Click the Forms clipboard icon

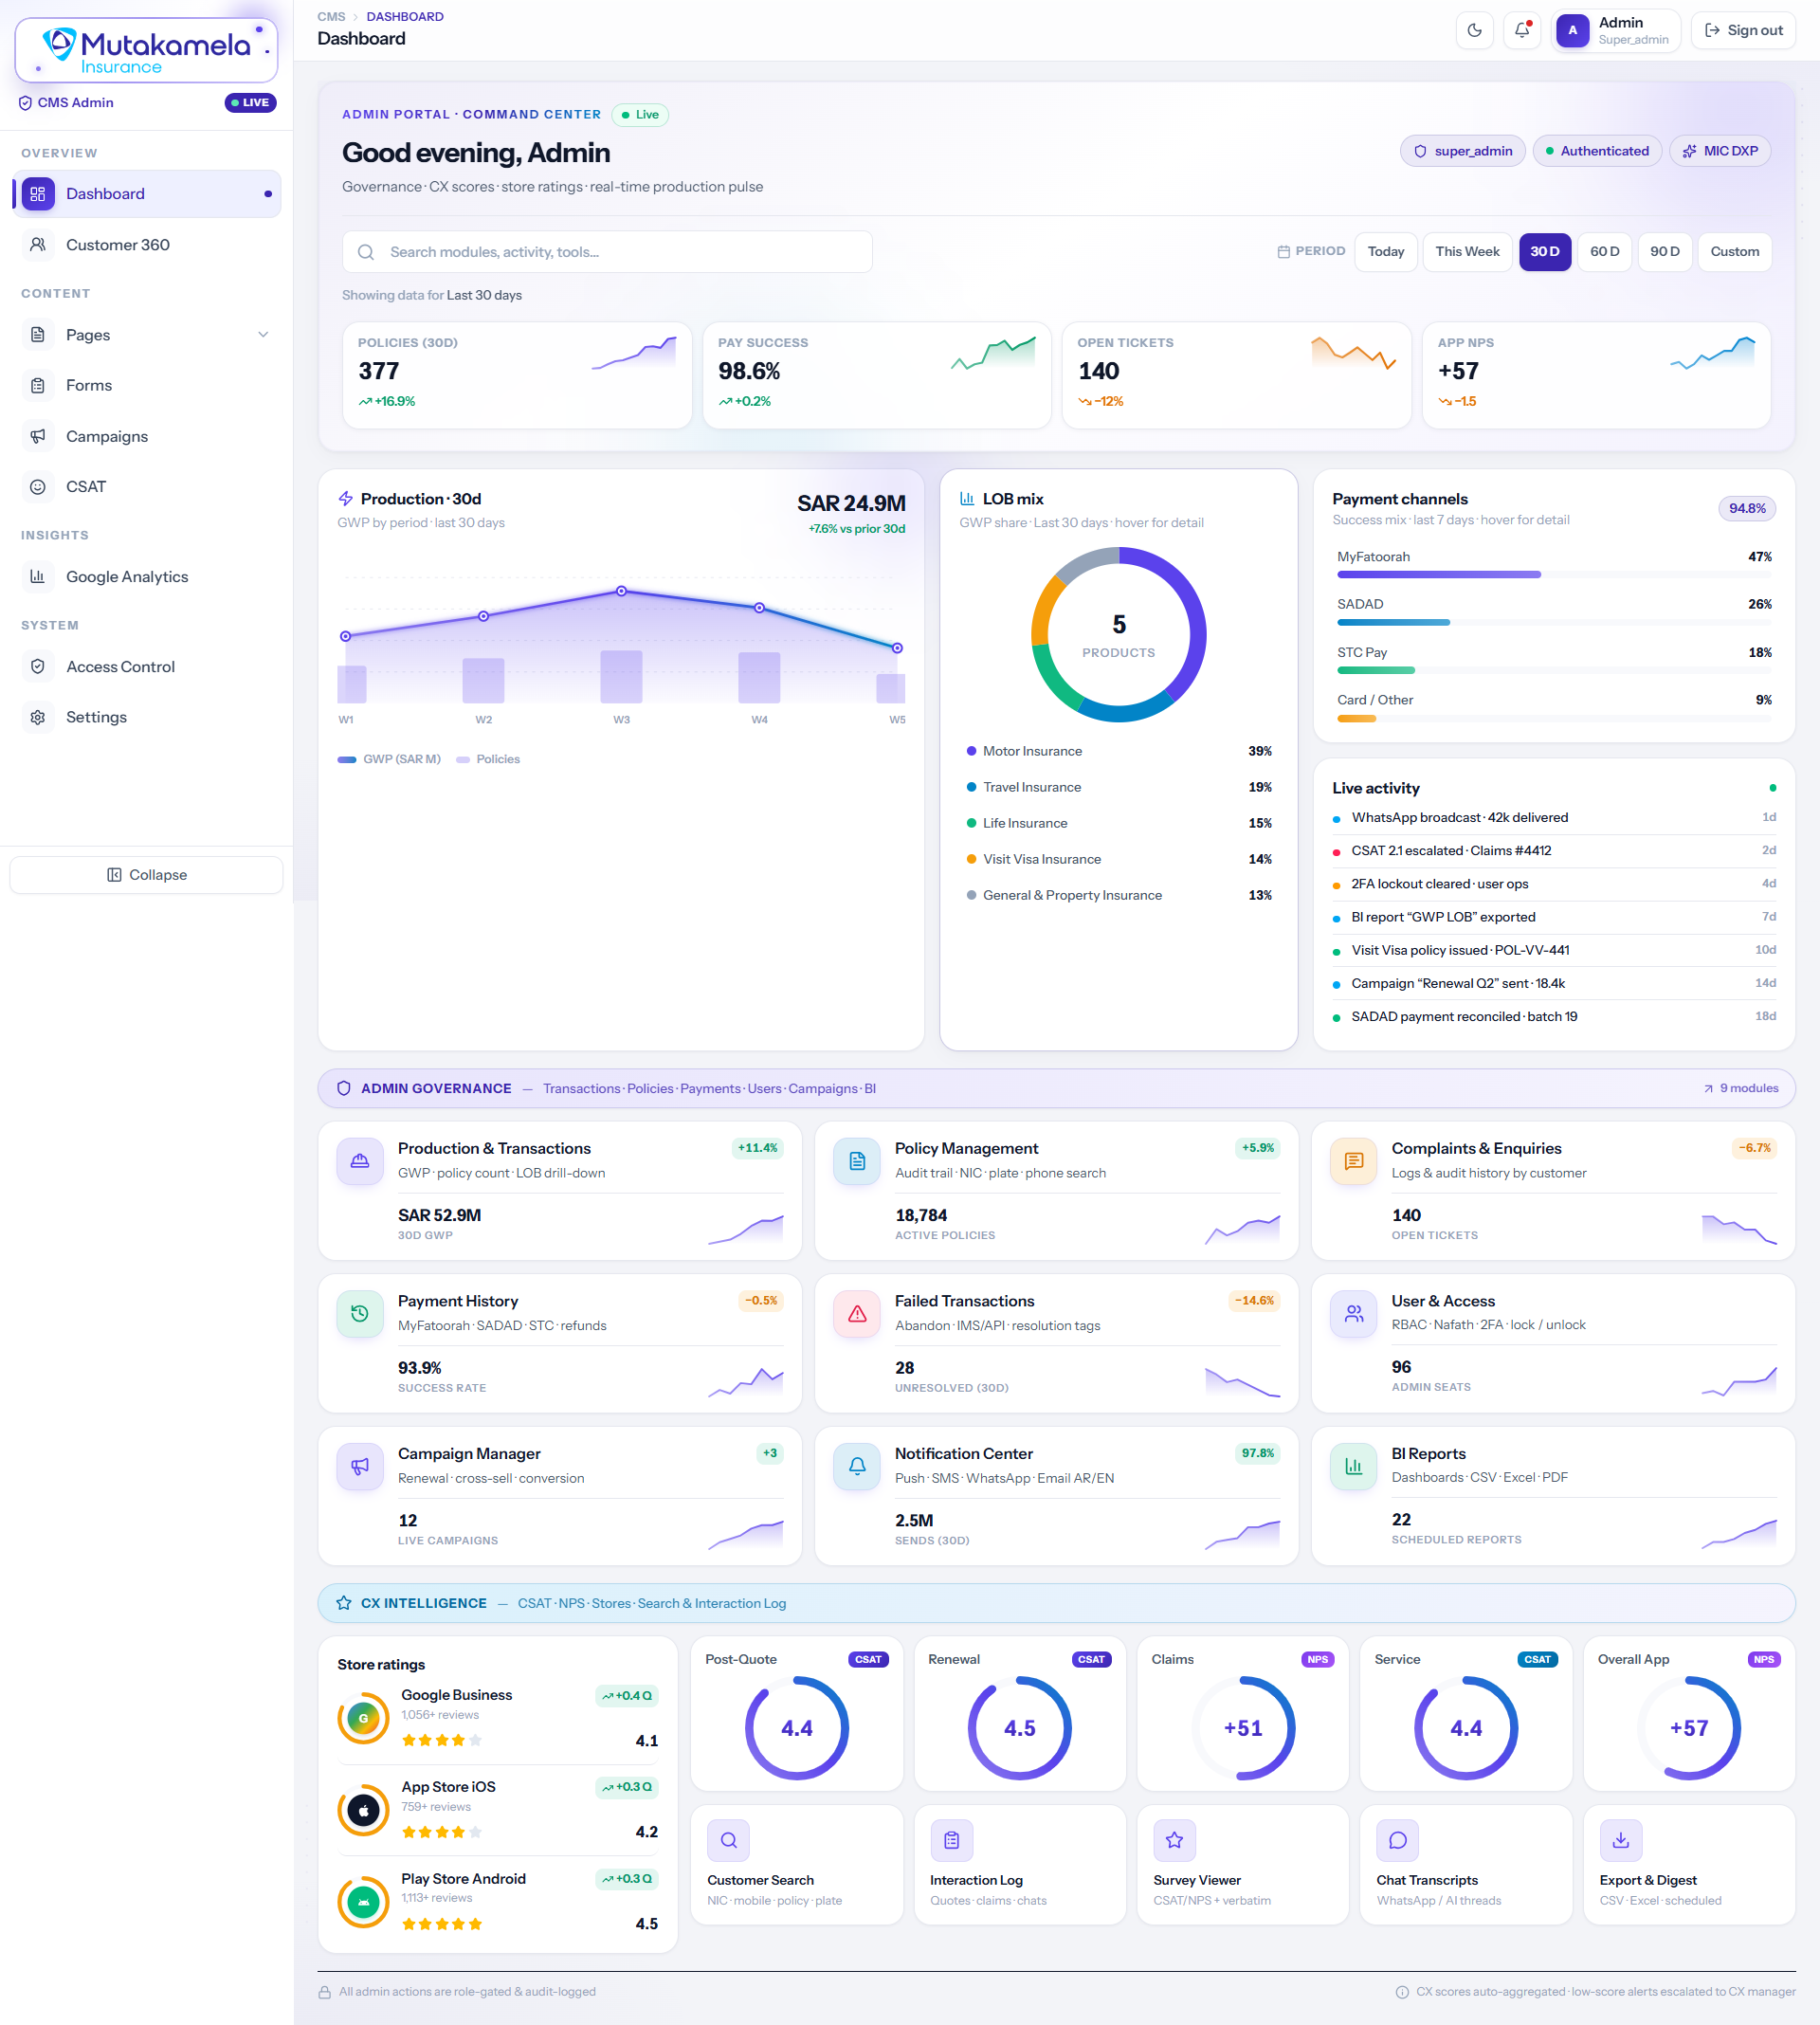(x=38, y=386)
